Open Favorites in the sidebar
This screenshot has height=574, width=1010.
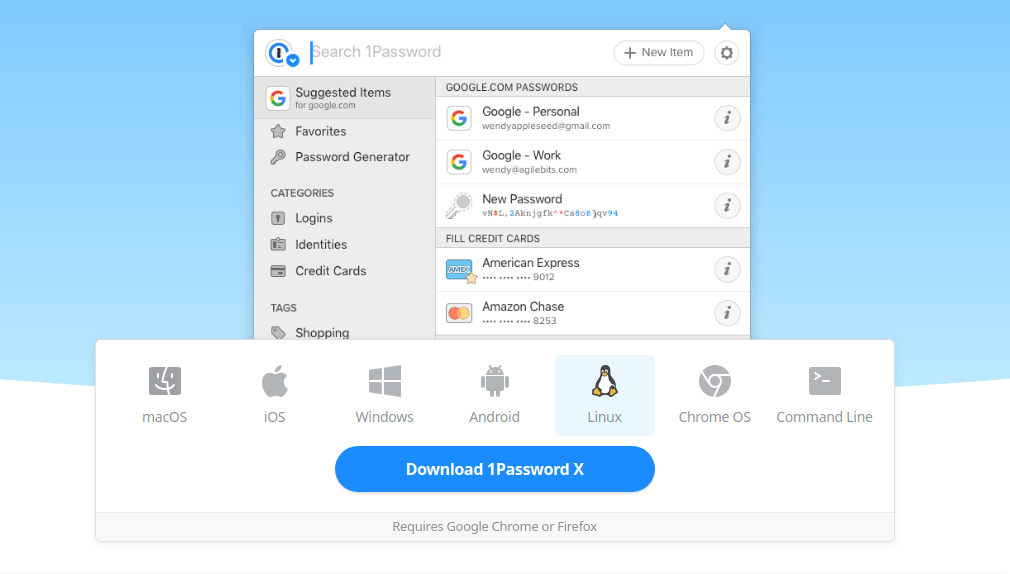pos(320,131)
